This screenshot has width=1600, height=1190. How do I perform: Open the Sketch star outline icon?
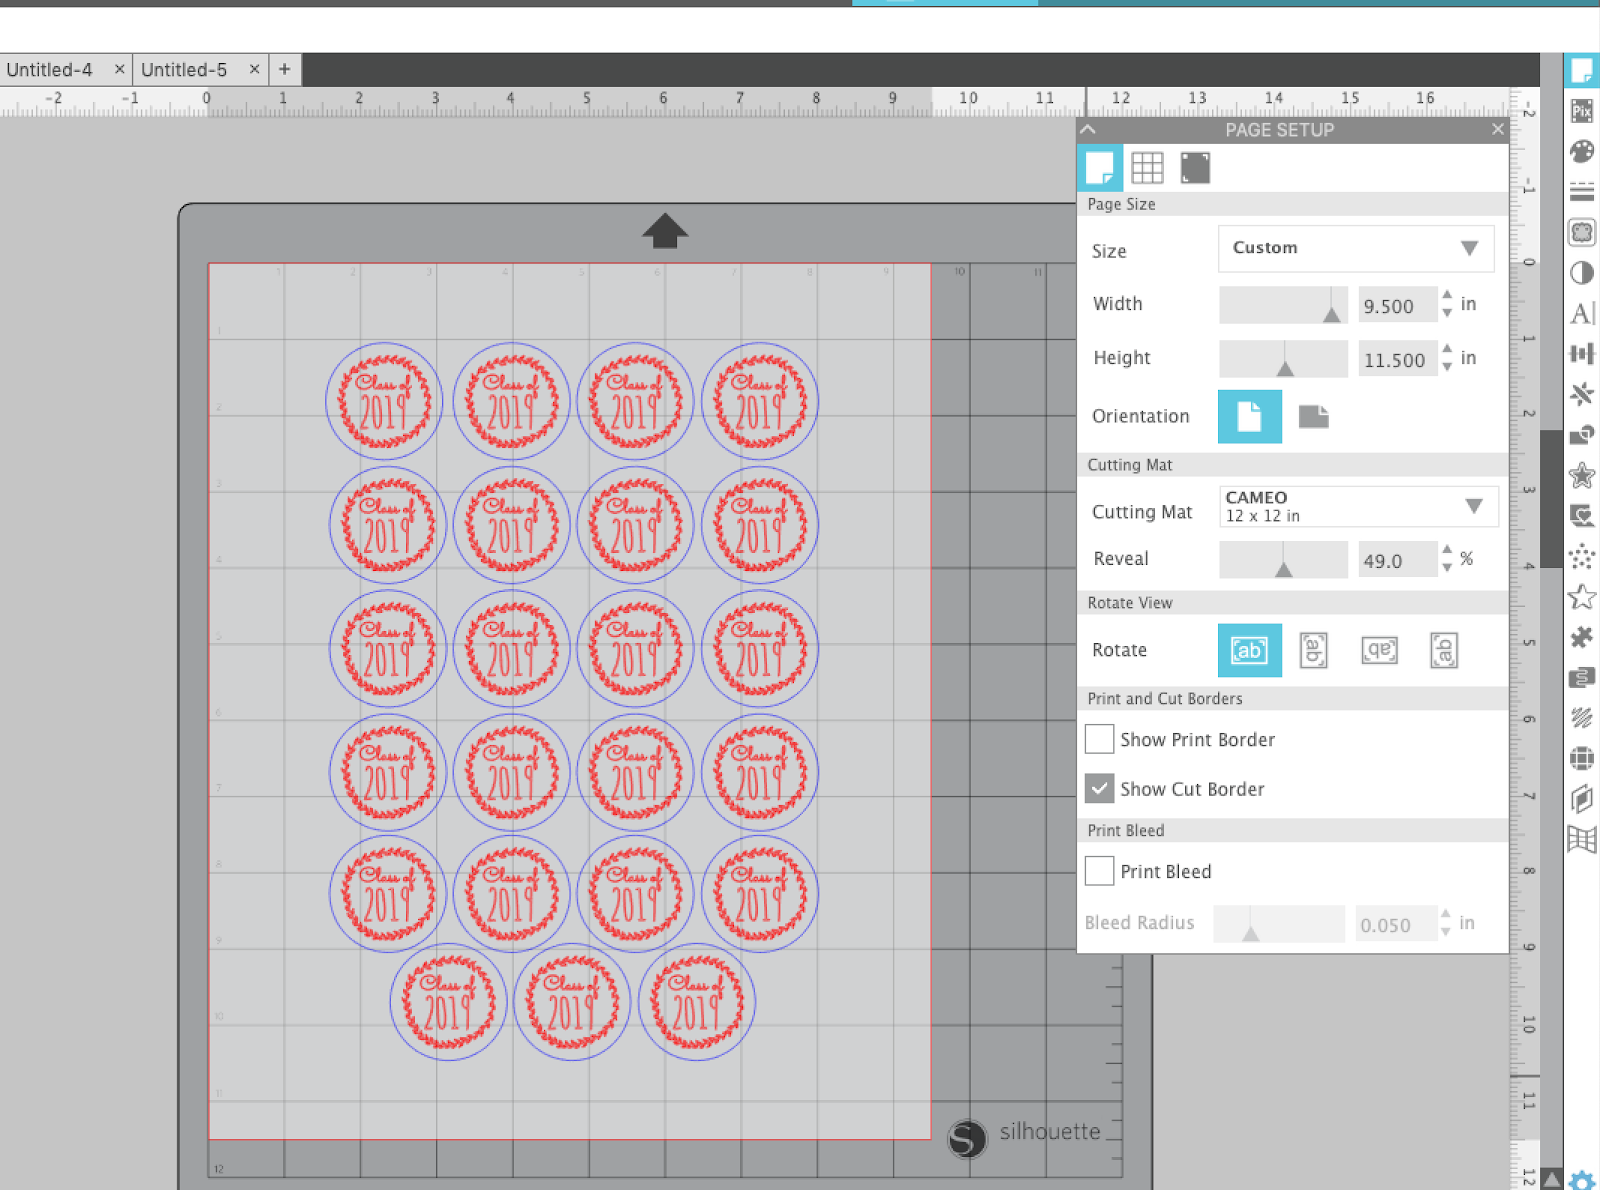(1582, 597)
